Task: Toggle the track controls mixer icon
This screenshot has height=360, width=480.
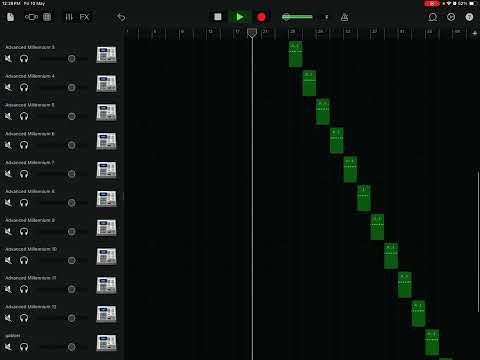Action: (69, 17)
